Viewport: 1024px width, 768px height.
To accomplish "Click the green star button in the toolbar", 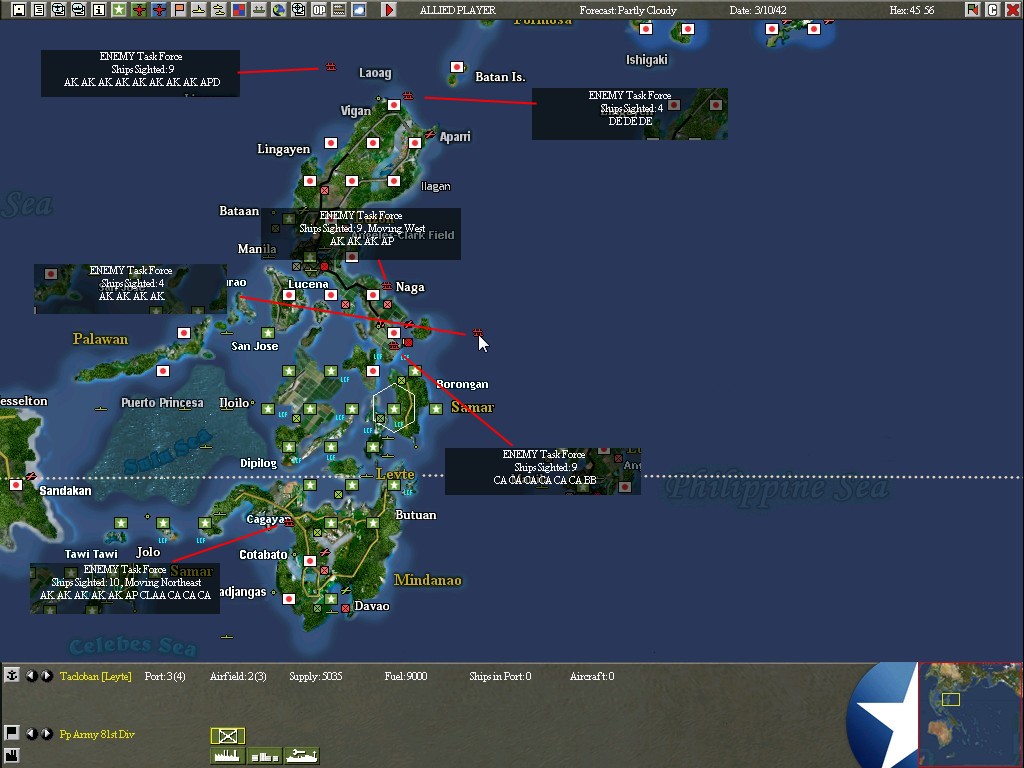I will pyautogui.click(x=119, y=10).
